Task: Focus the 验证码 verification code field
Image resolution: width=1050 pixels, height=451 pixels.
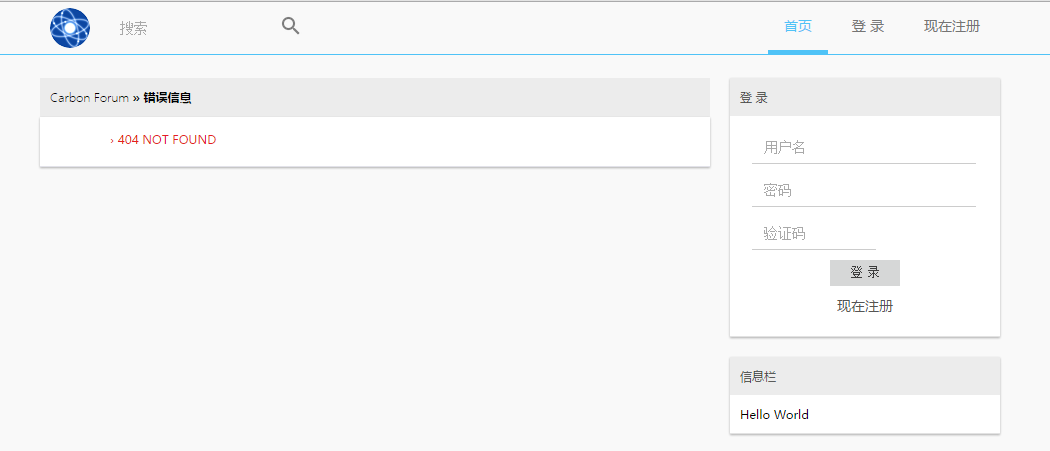Action: 814,235
